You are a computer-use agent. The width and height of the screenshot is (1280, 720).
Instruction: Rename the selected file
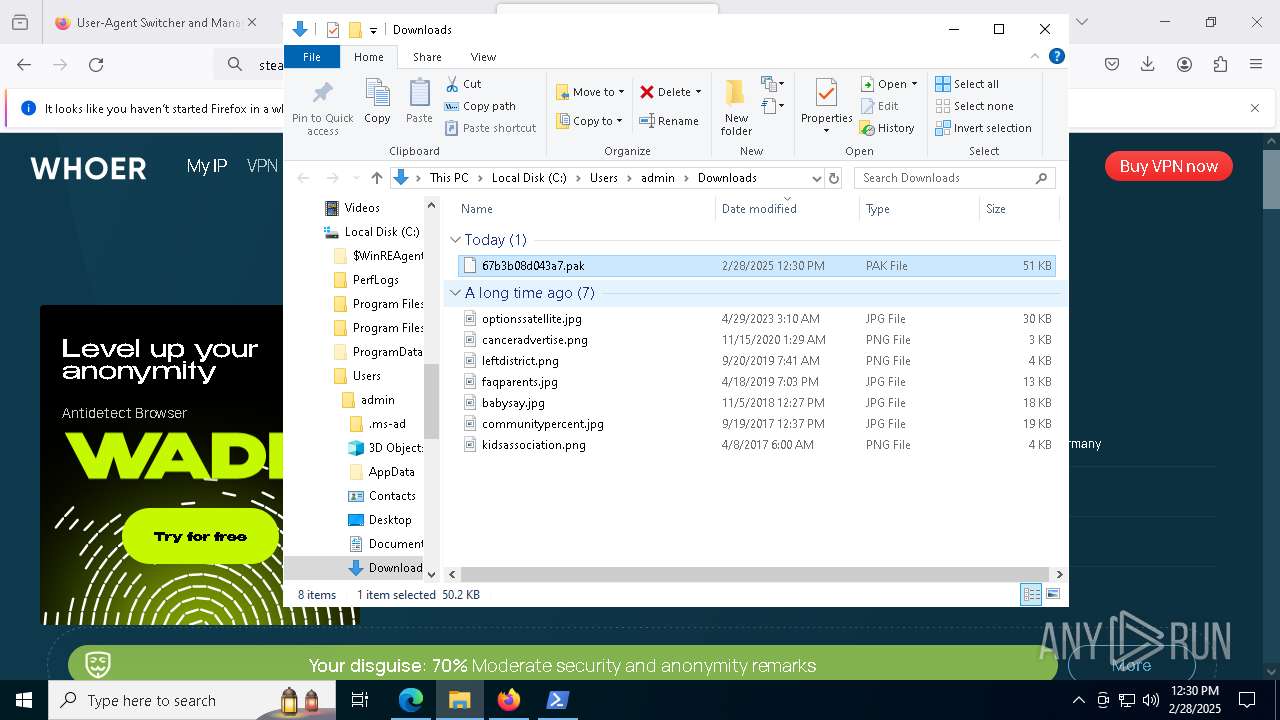click(669, 121)
